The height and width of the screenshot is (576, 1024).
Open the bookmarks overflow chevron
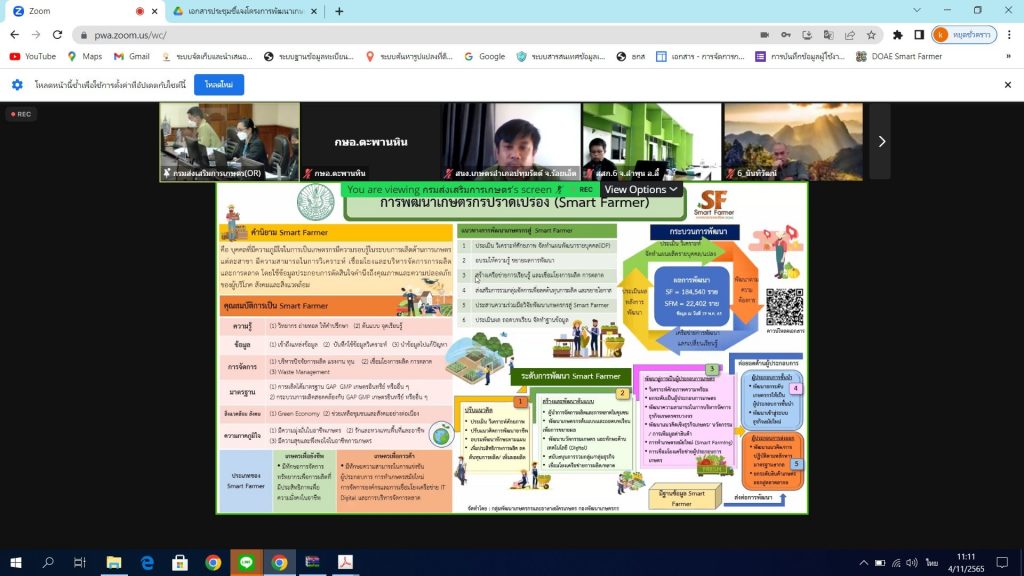(x=1010, y=57)
